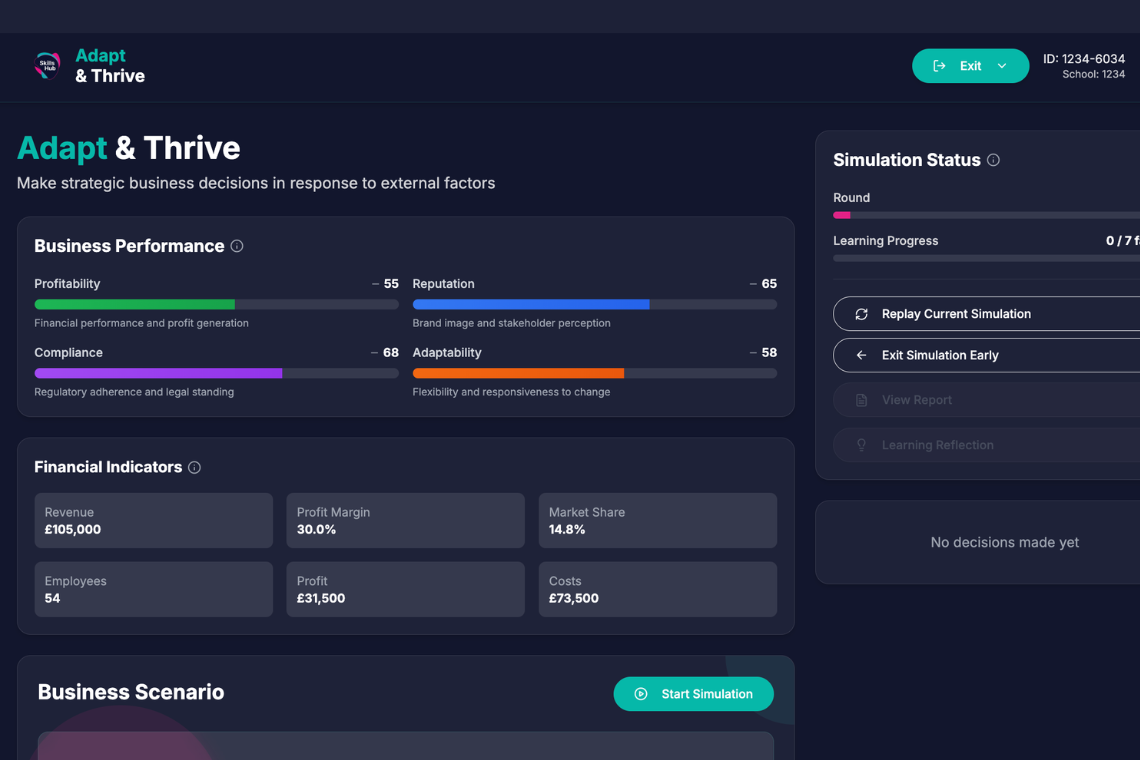This screenshot has height=760, width=1140.
Task: Click the back arrow icon on Exit Simulation Early
Action: pyautogui.click(x=862, y=355)
